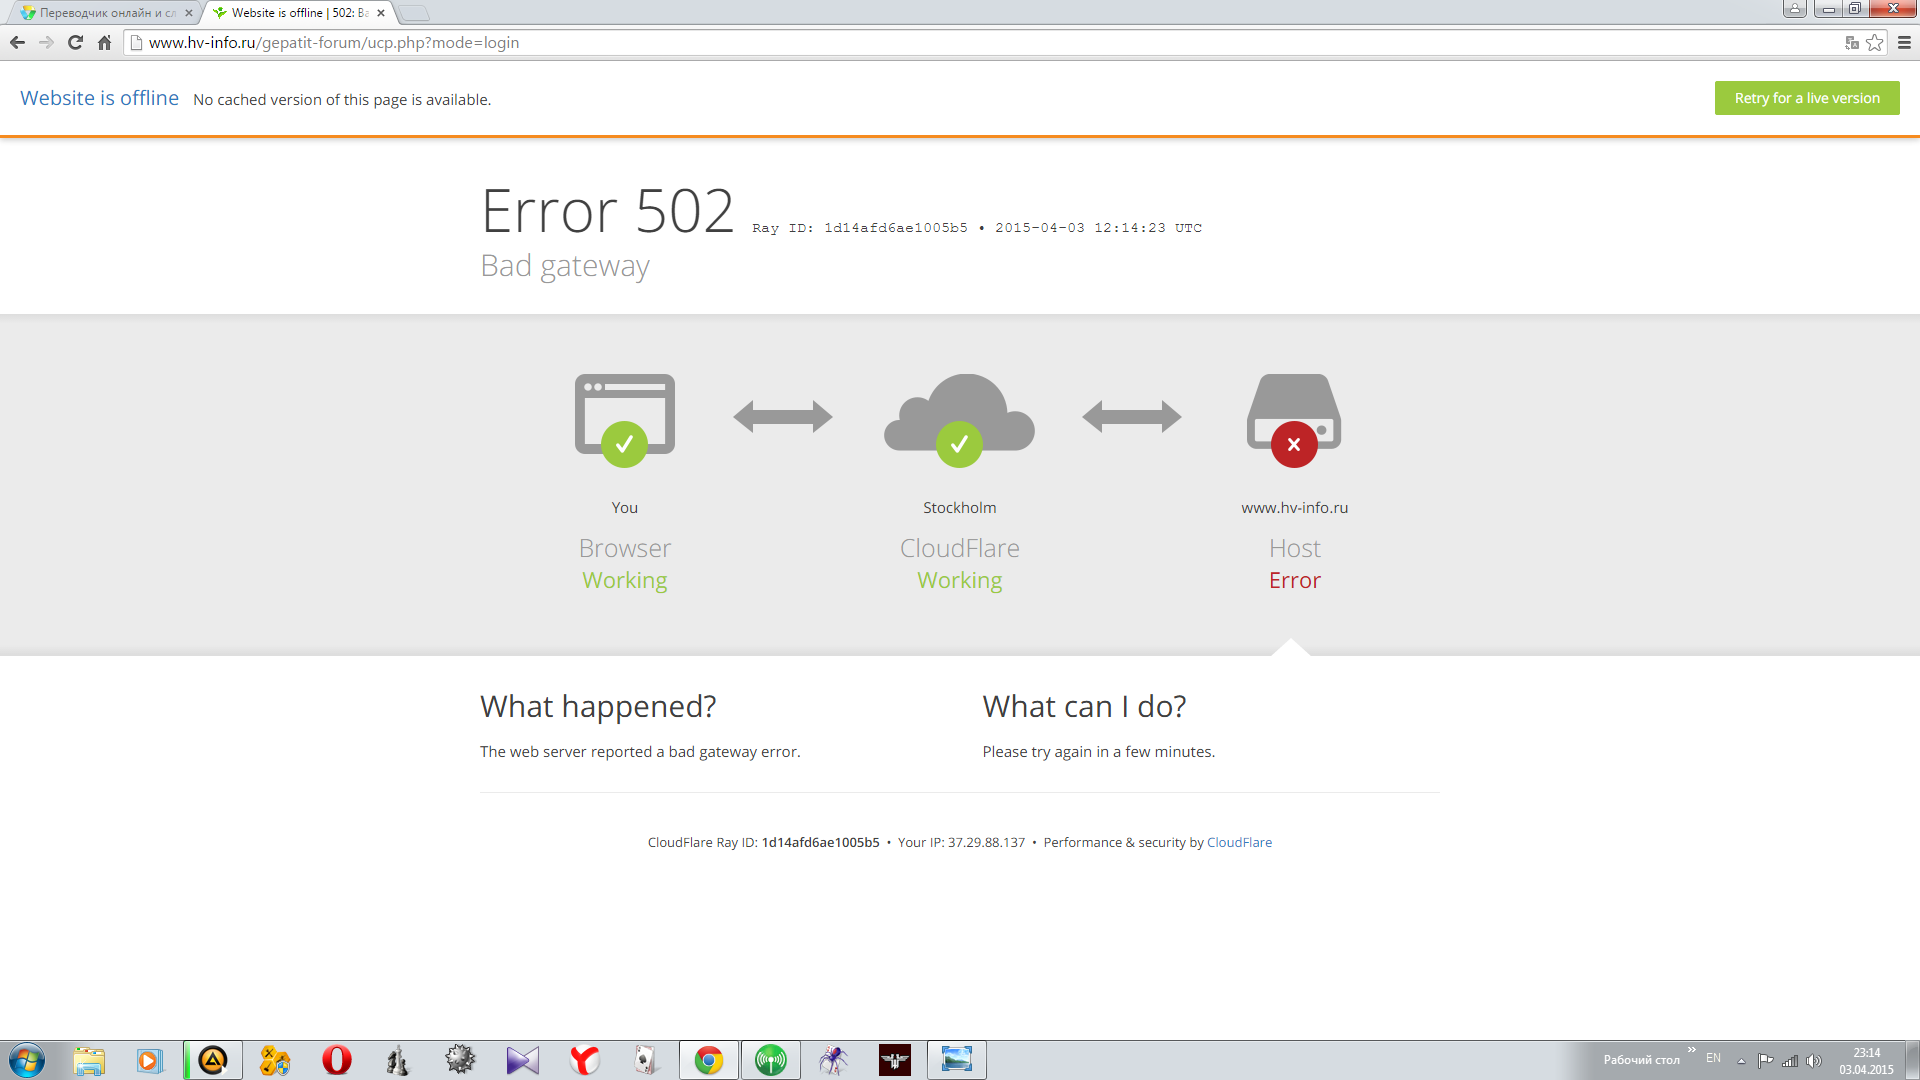Open the purple bowtie taskbar icon

522,1060
